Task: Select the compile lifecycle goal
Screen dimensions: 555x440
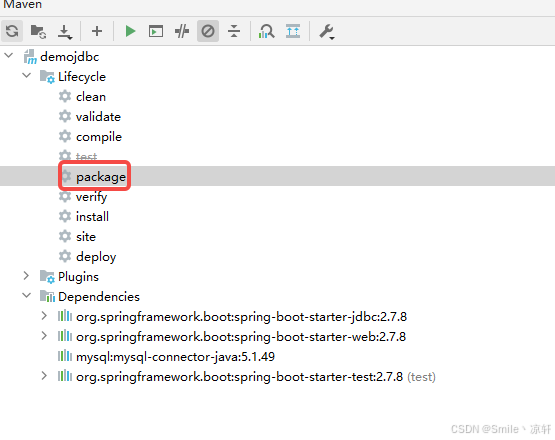Action: [x=99, y=137]
